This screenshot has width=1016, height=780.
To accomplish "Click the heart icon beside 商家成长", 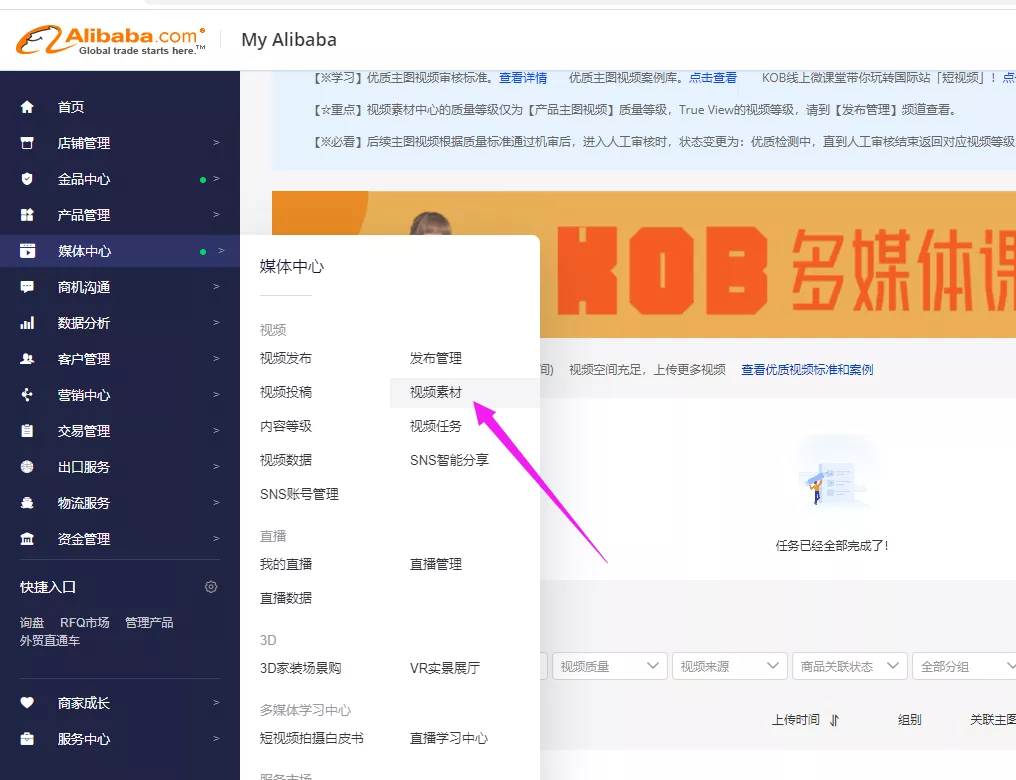I will tap(27, 702).
